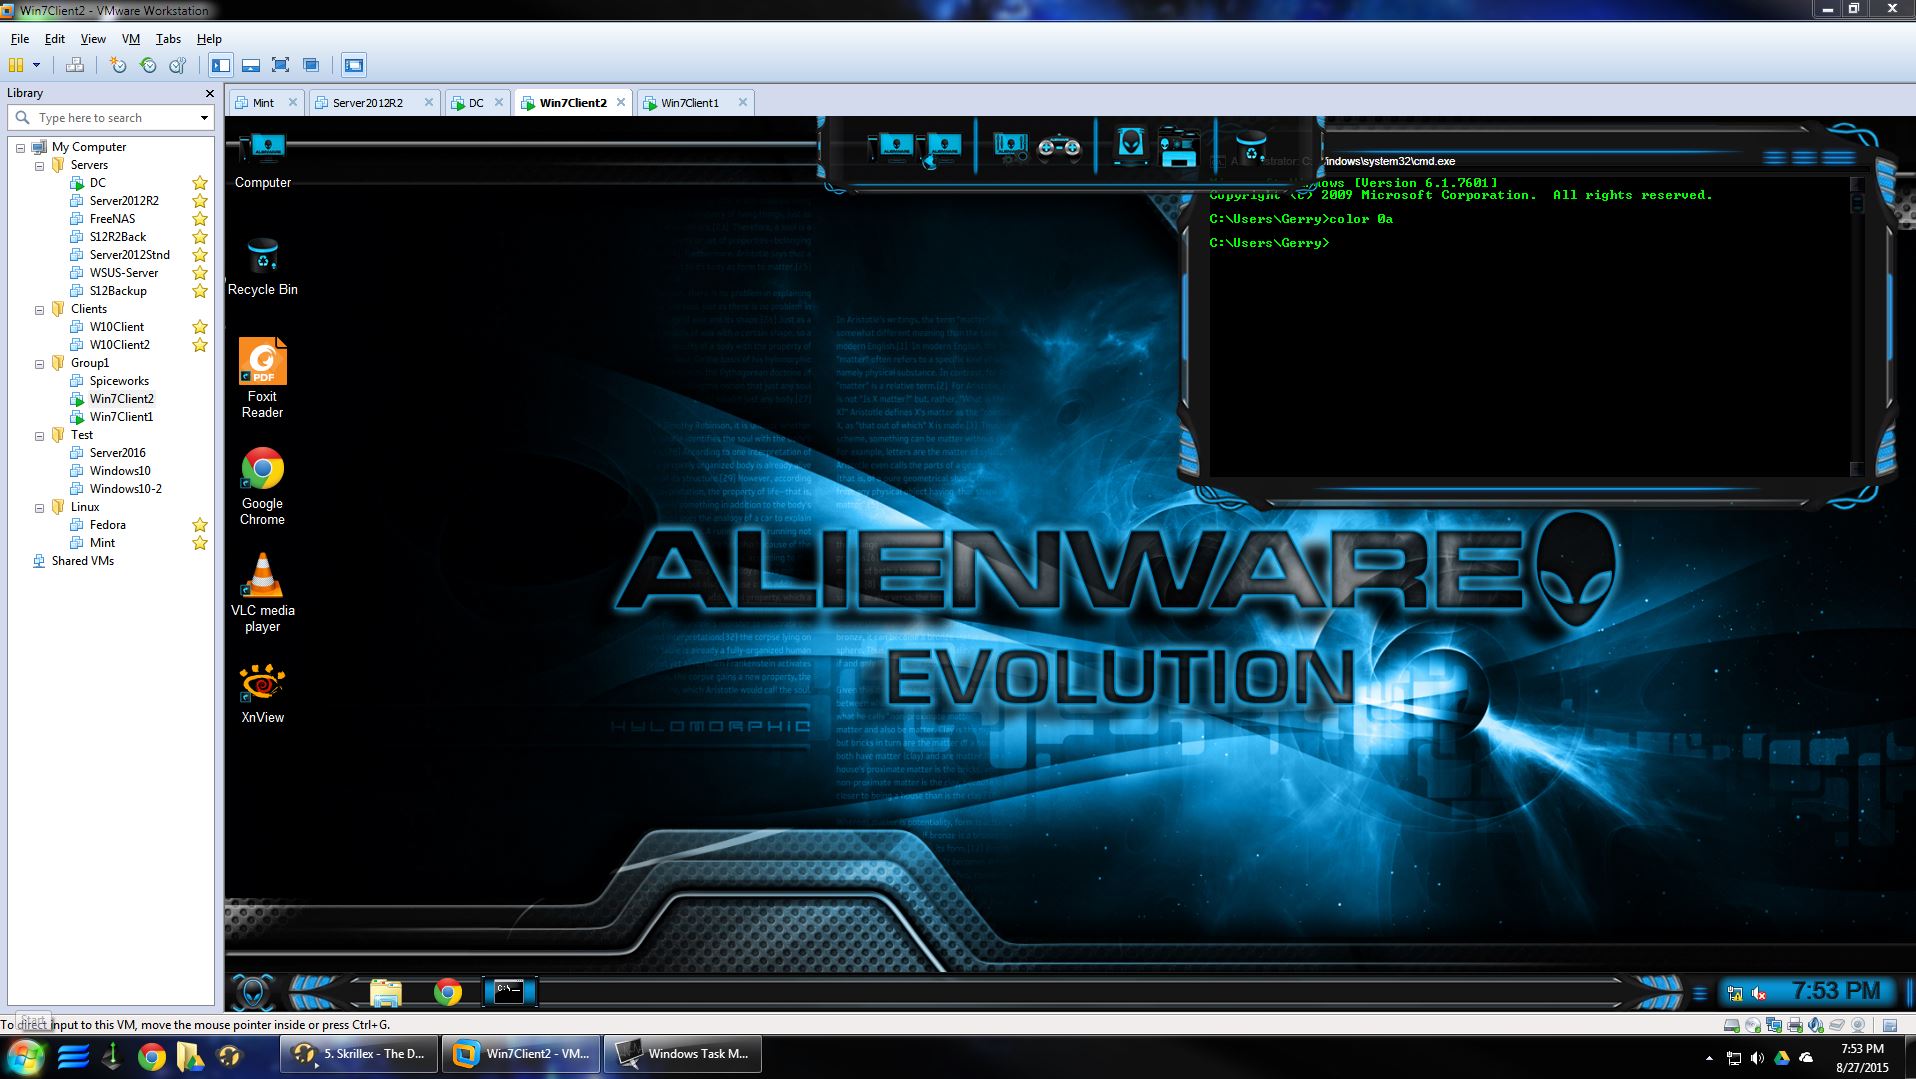
Task: Select XnView desktop icon
Action: [x=262, y=693]
